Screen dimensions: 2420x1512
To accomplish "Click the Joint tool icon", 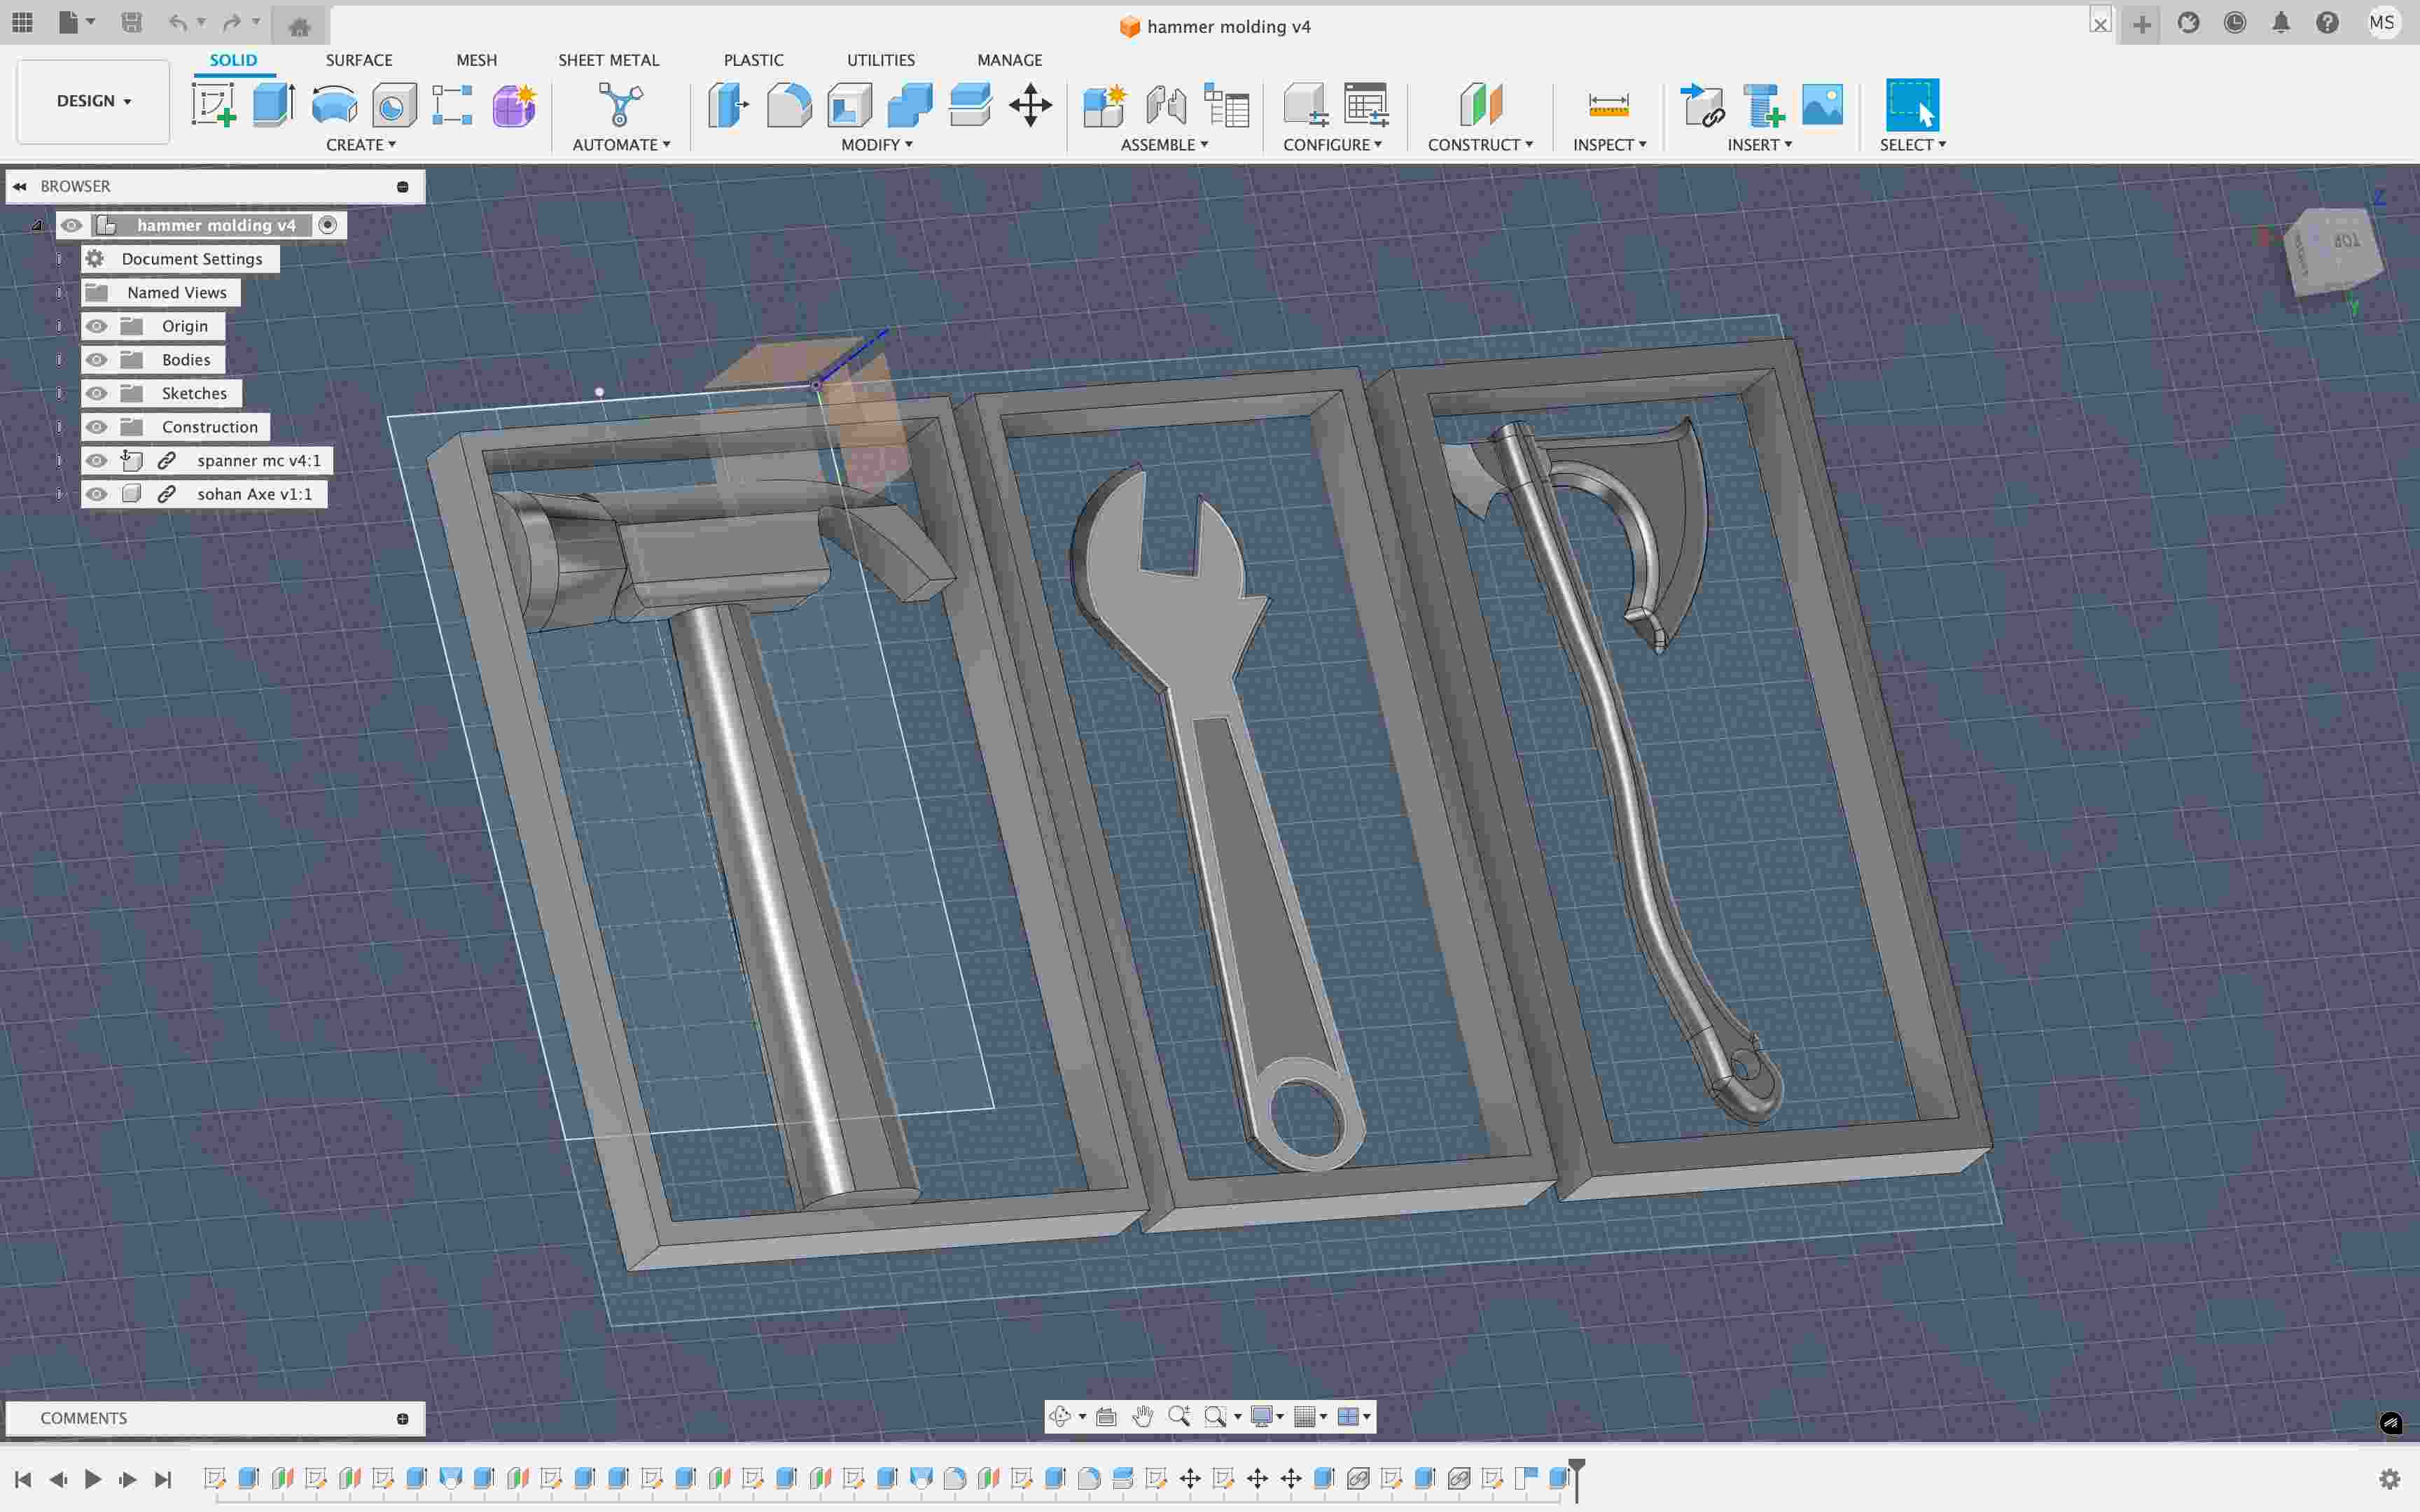I will tap(1166, 105).
